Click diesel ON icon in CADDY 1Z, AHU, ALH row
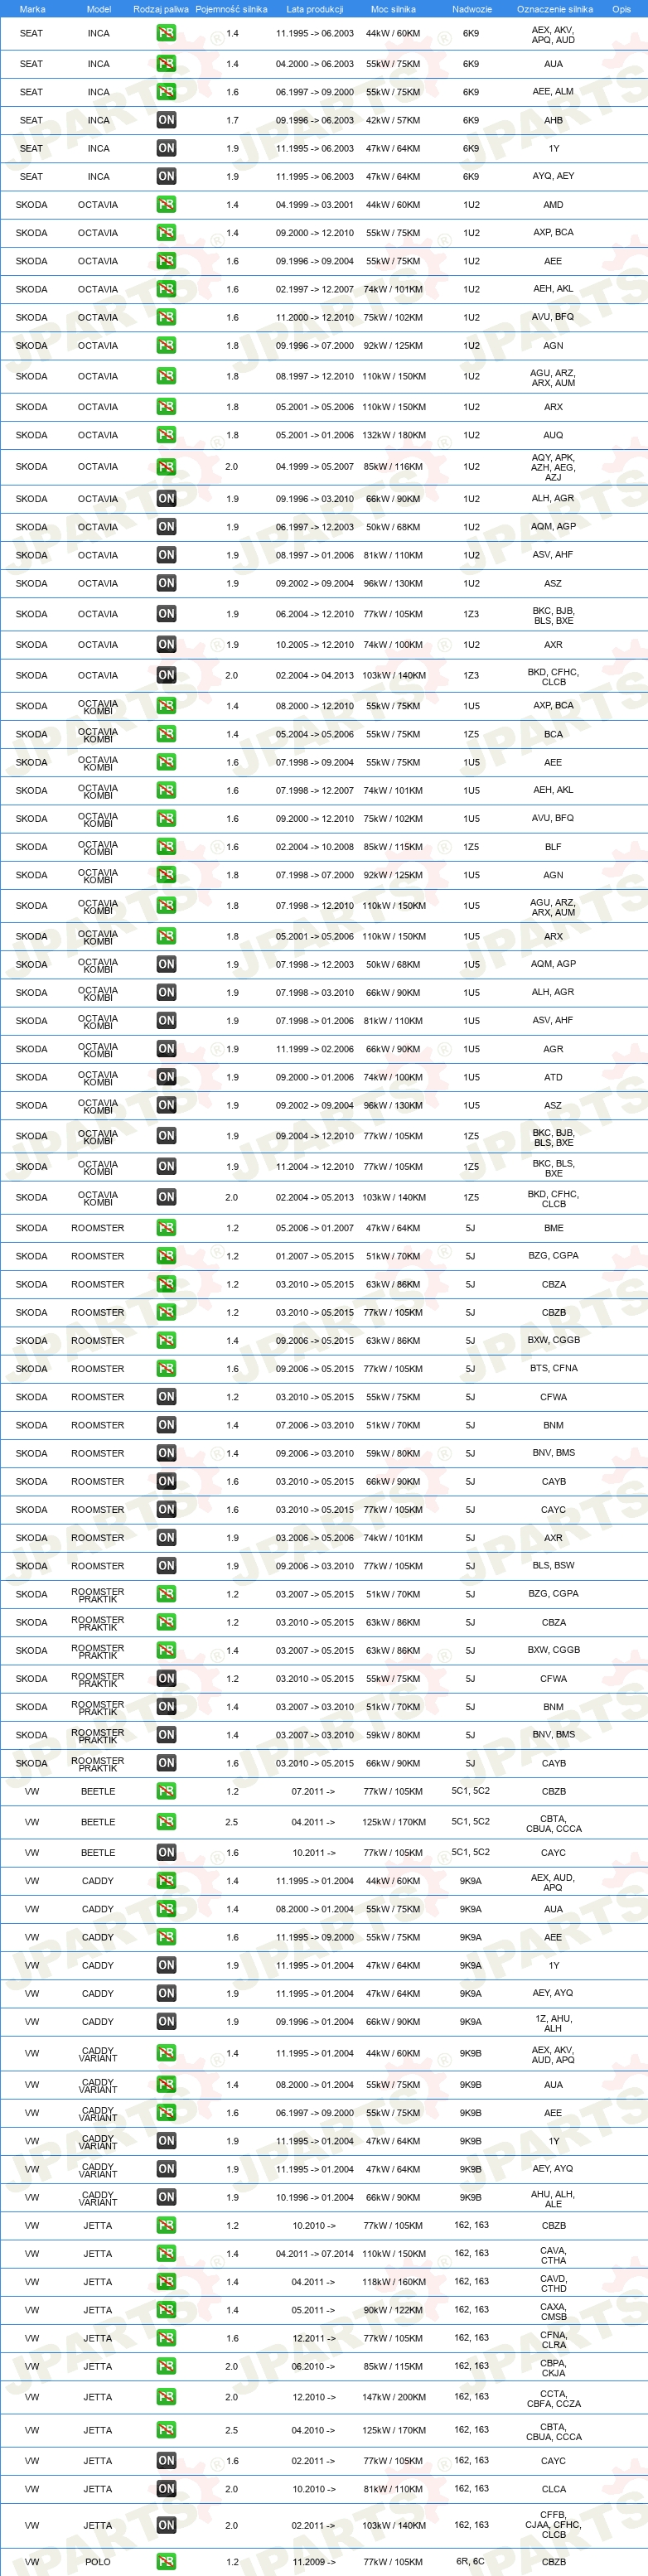The image size is (648, 2576). [166, 2022]
